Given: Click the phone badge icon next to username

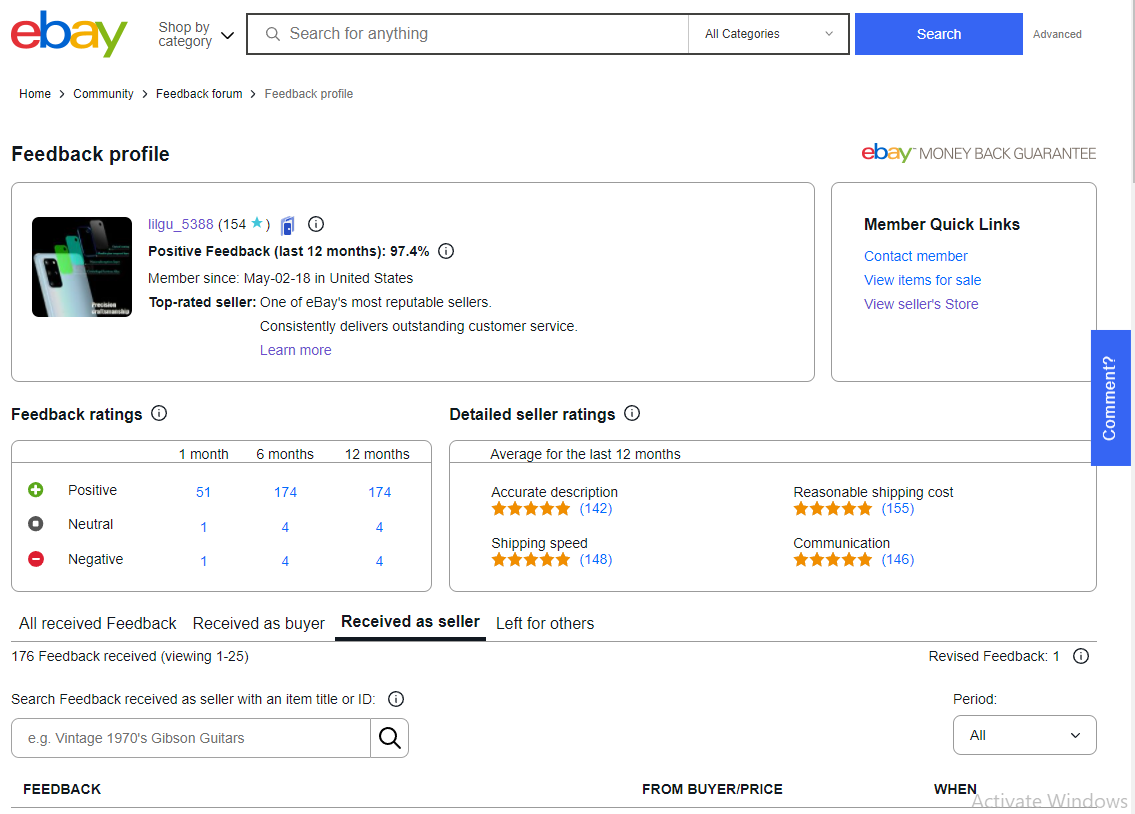Looking at the screenshot, I should (x=287, y=225).
